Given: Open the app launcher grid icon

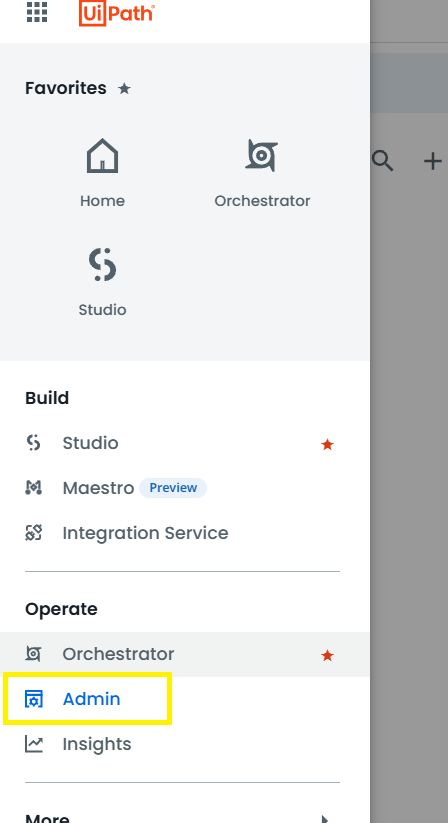Looking at the screenshot, I should tap(37, 12).
